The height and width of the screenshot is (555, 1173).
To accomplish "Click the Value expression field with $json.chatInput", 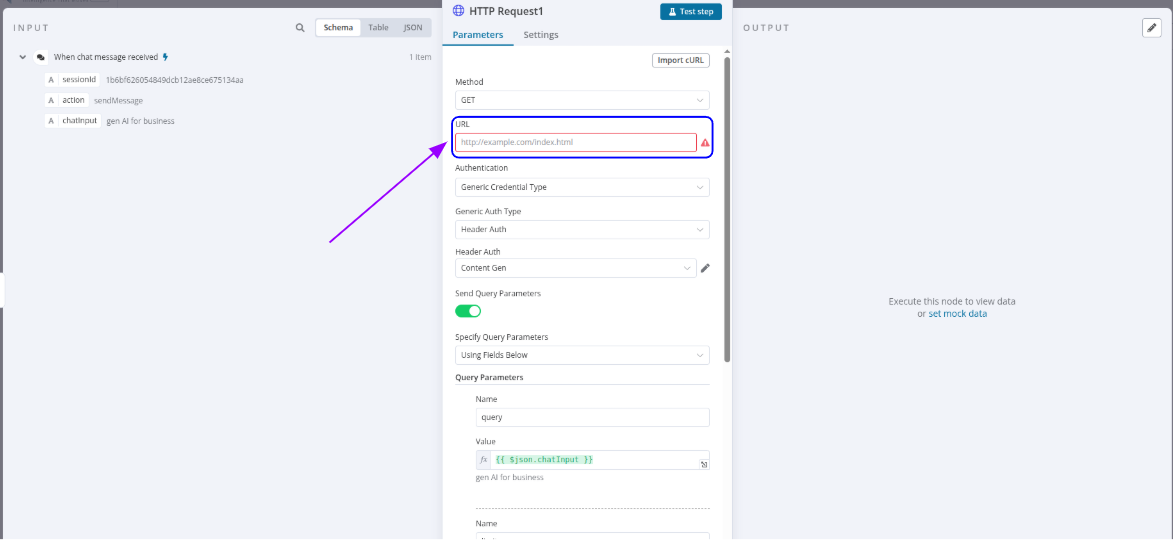I will [592, 459].
